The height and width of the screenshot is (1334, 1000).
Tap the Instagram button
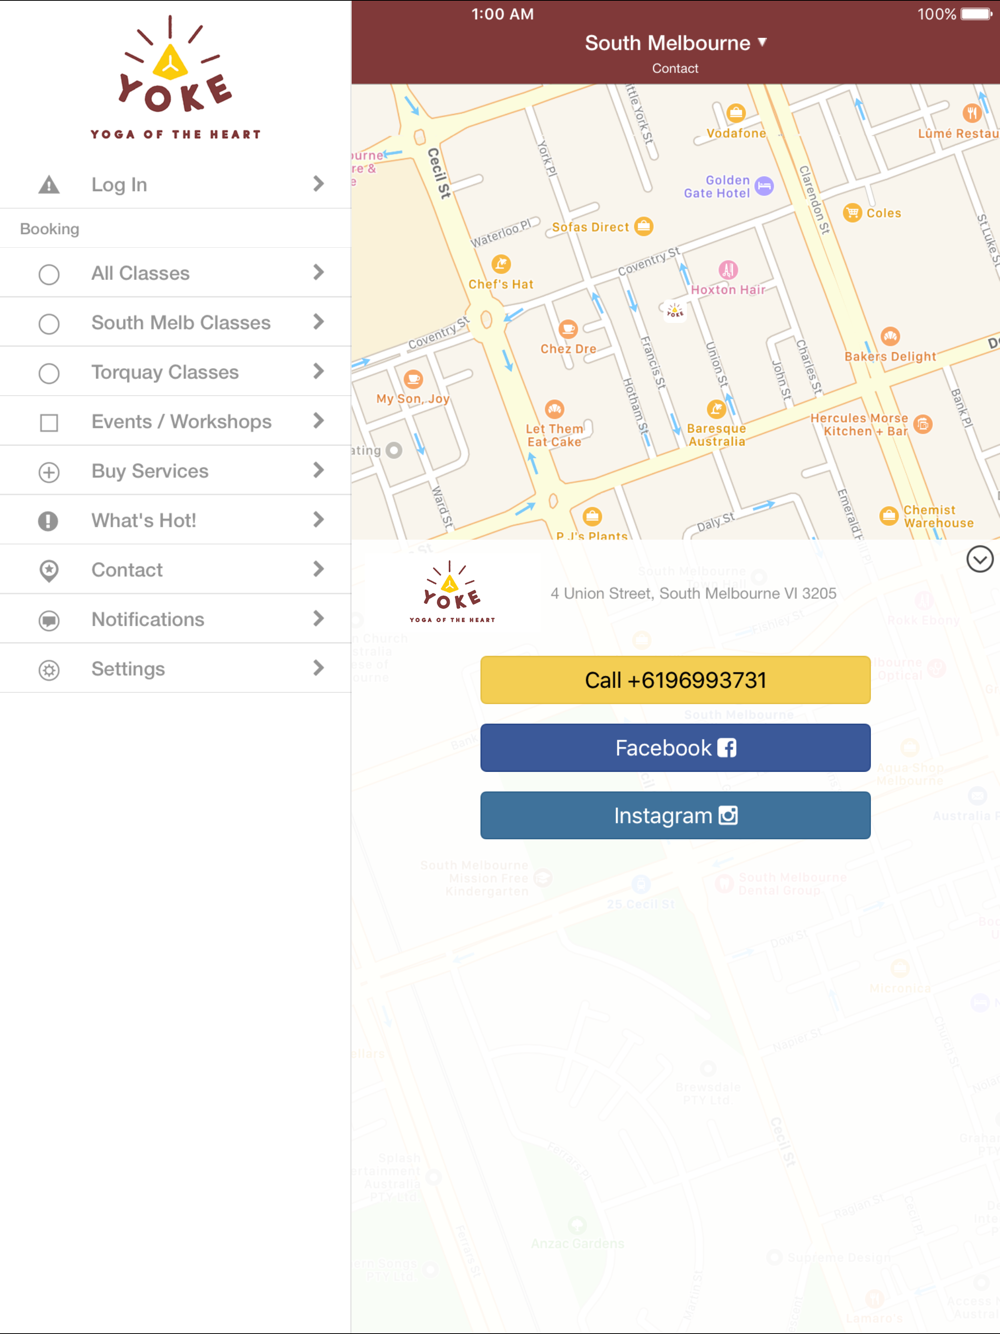[675, 816]
